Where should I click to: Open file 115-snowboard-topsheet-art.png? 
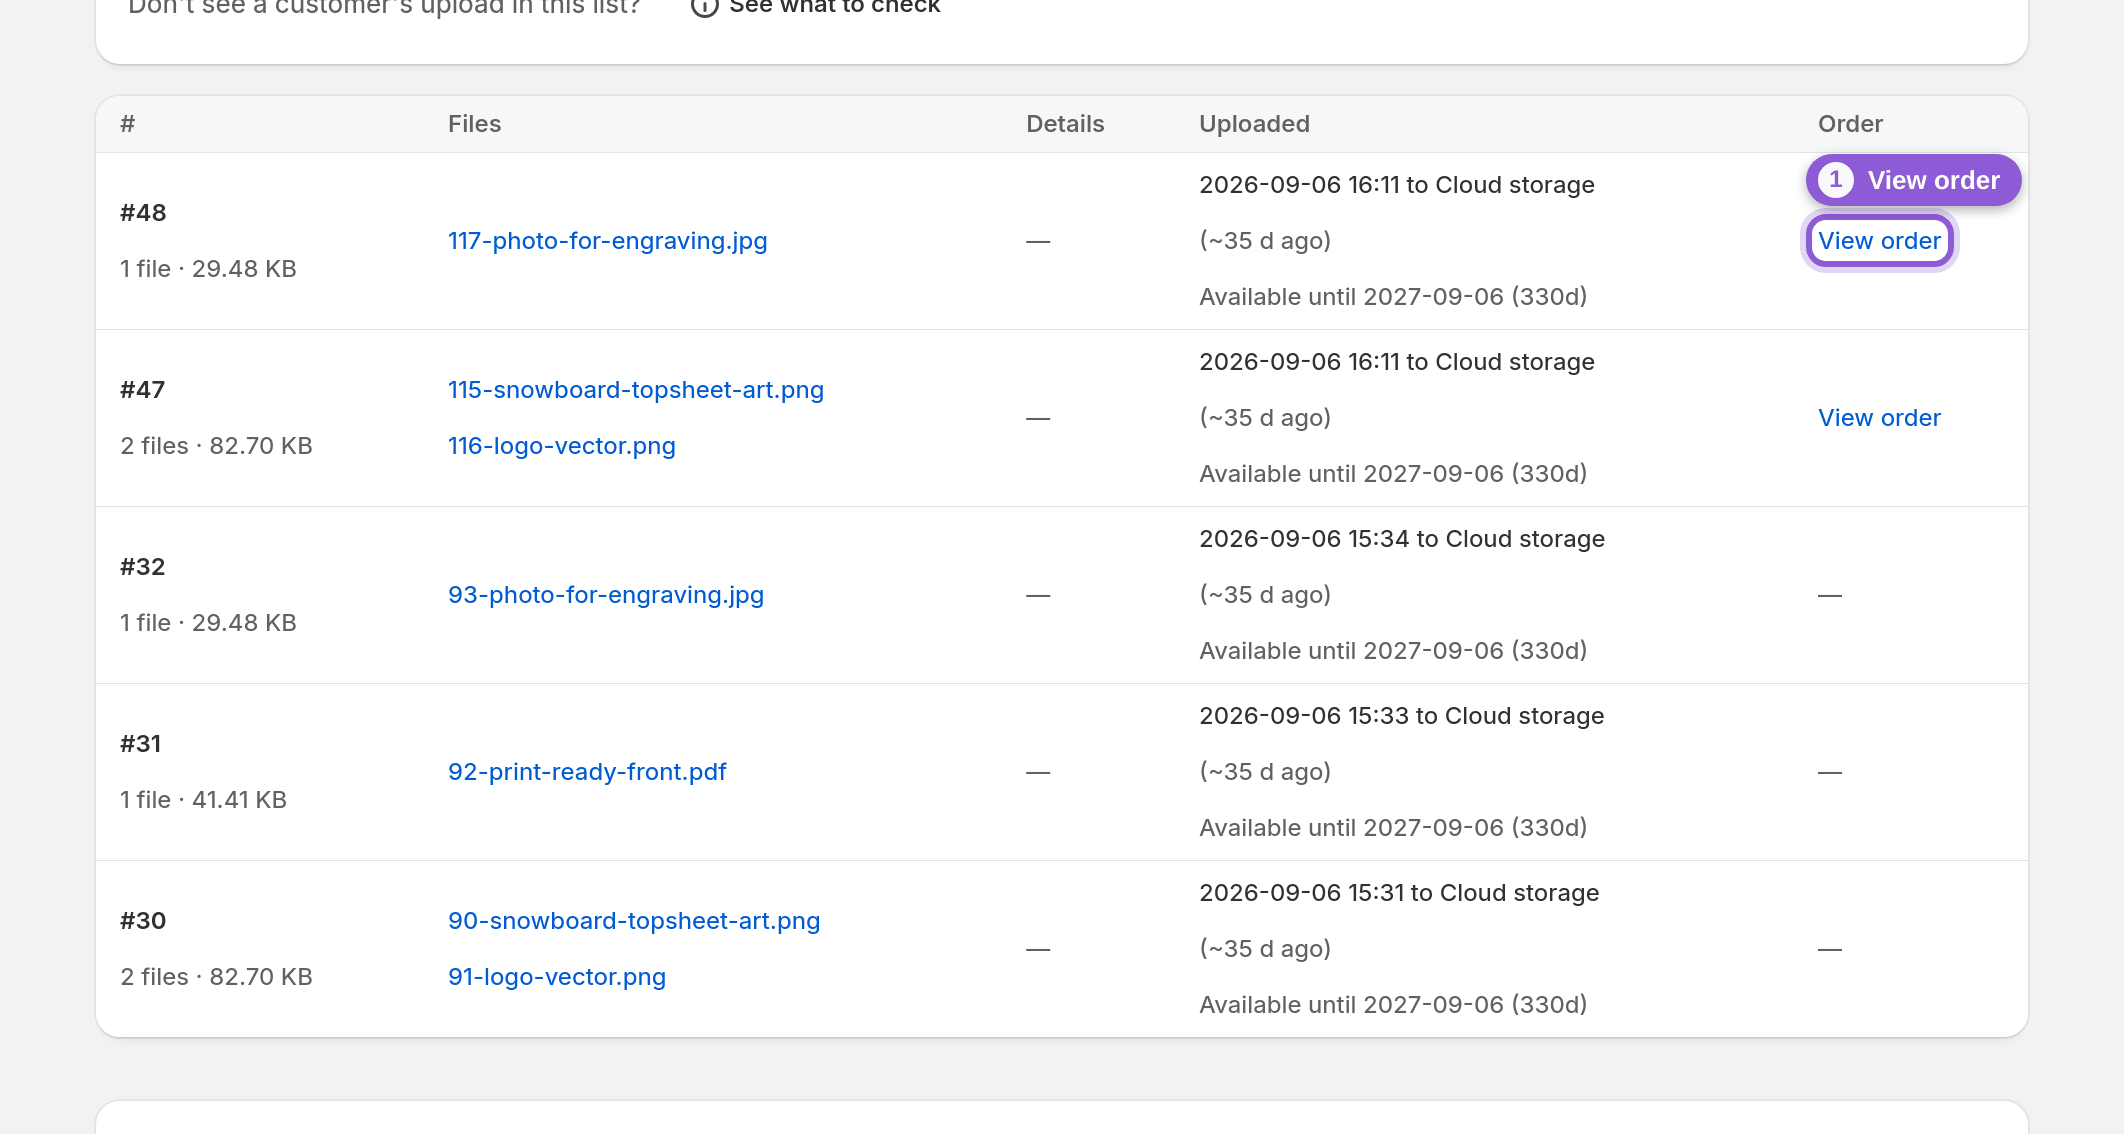coord(636,390)
